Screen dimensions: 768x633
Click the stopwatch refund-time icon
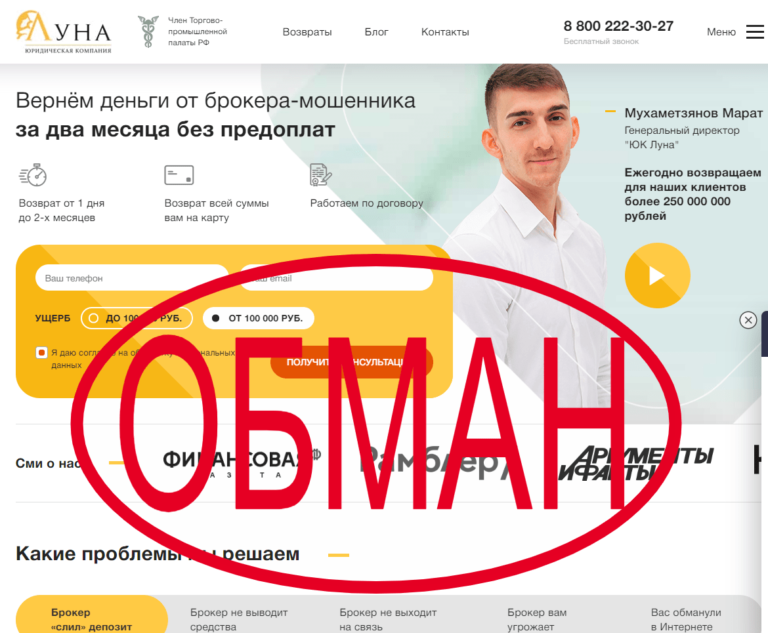[x=33, y=175]
